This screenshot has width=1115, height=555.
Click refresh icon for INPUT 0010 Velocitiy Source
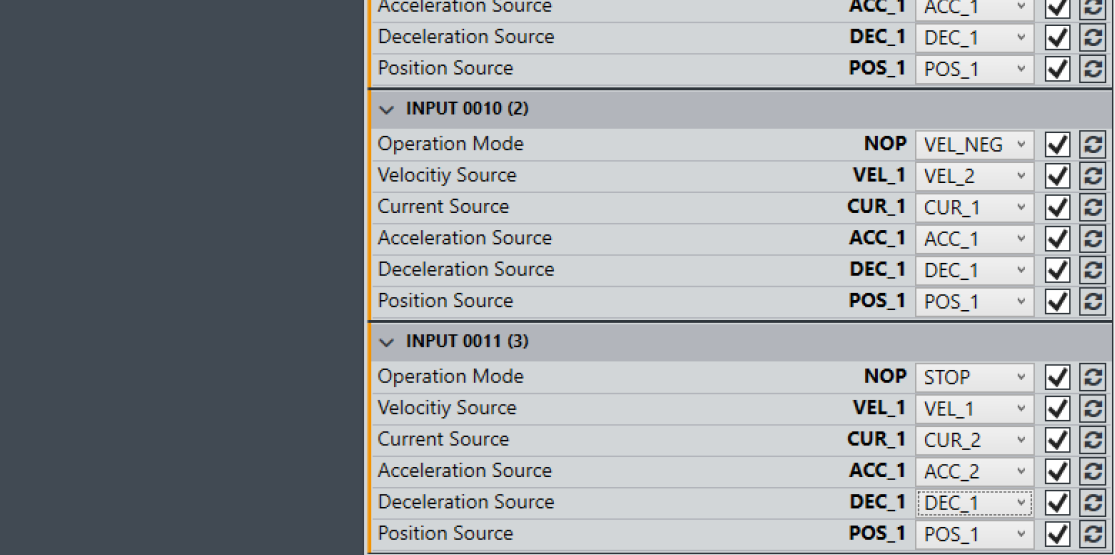(1092, 176)
